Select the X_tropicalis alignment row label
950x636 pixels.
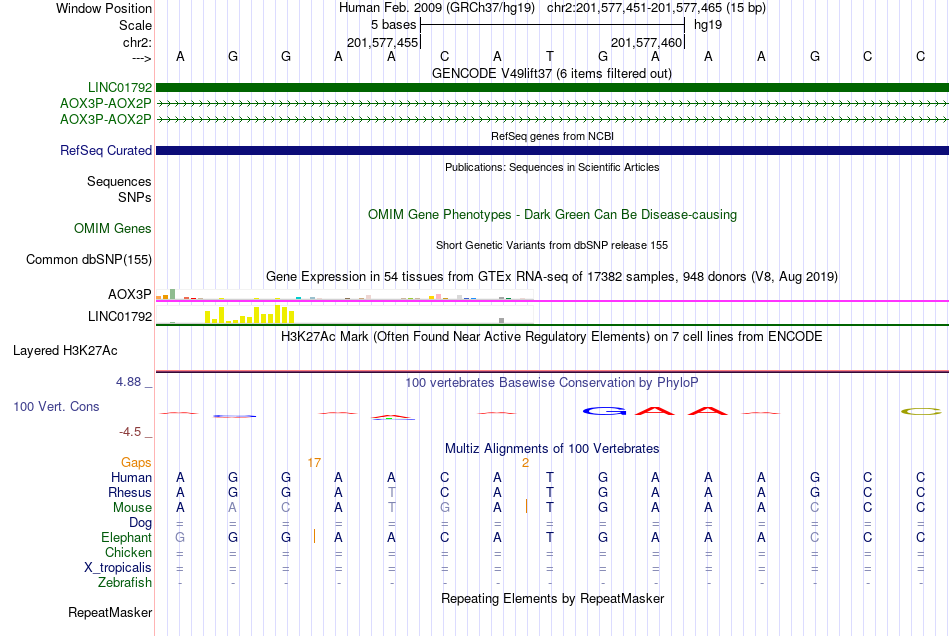118,568
